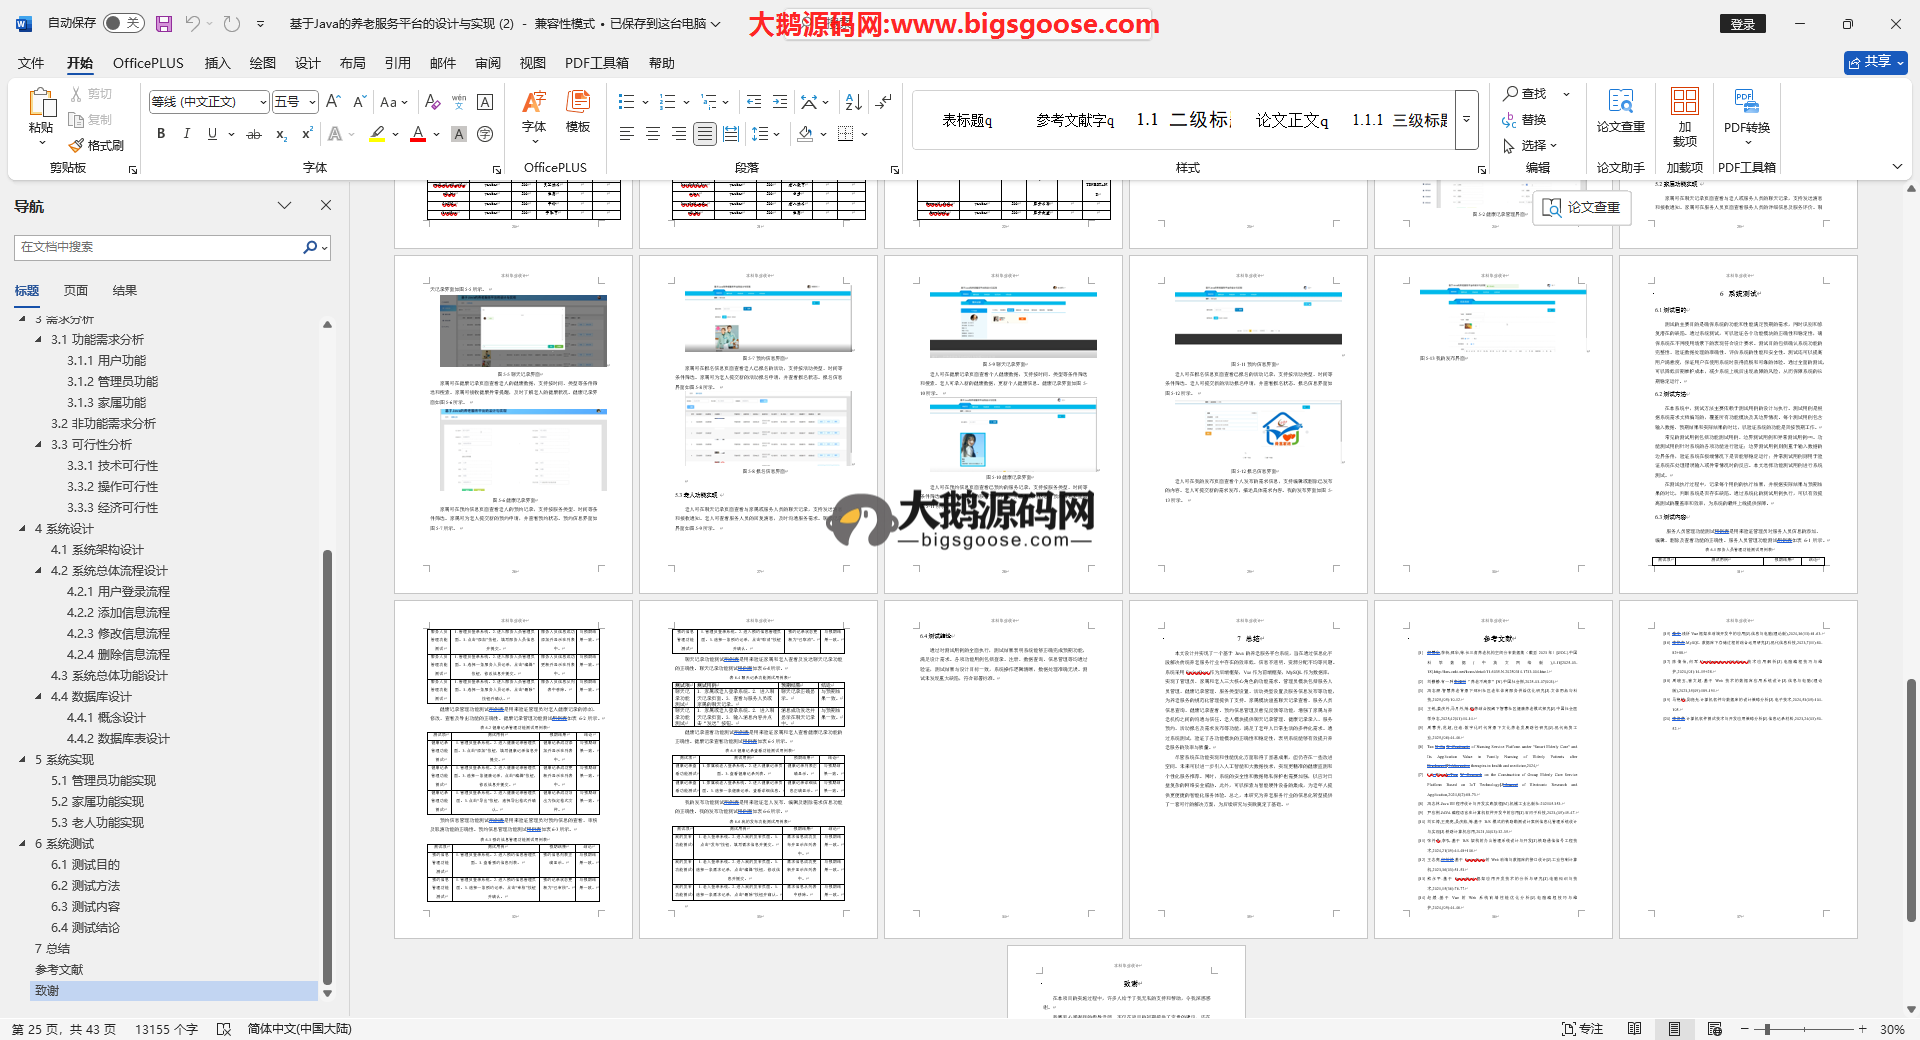Toggle Focus mode in status bar

pyautogui.click(x=1582, y=1029)
